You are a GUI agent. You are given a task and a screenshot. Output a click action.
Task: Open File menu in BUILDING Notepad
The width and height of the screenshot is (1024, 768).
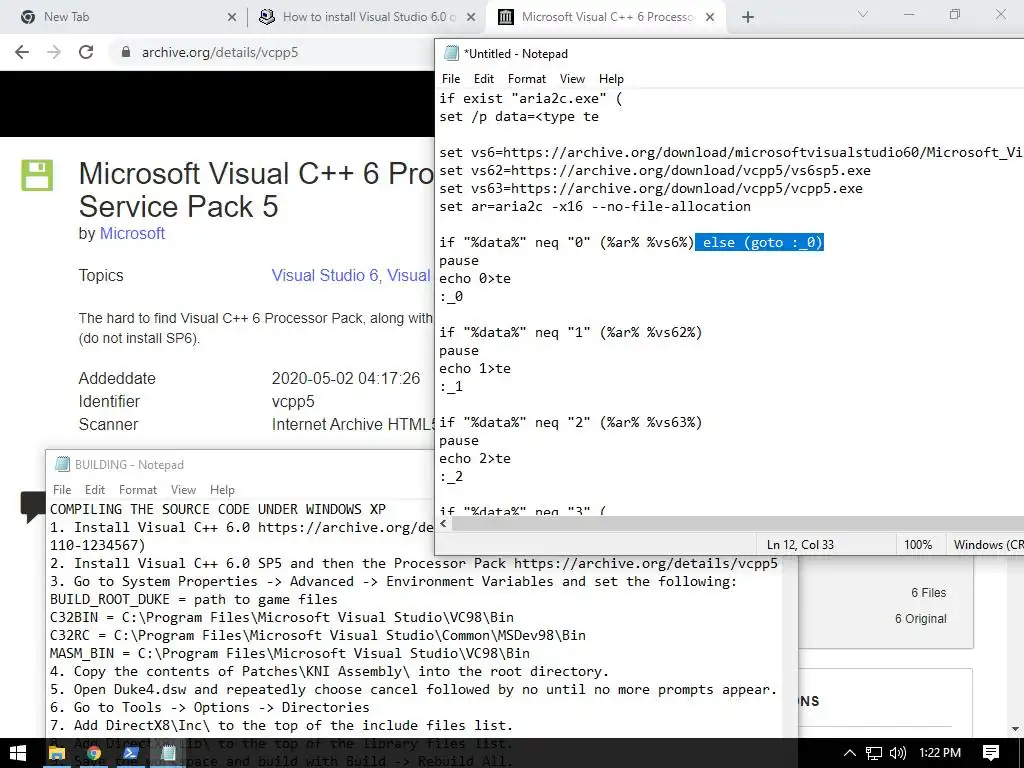pyautogui.click(x=62, y=490)
